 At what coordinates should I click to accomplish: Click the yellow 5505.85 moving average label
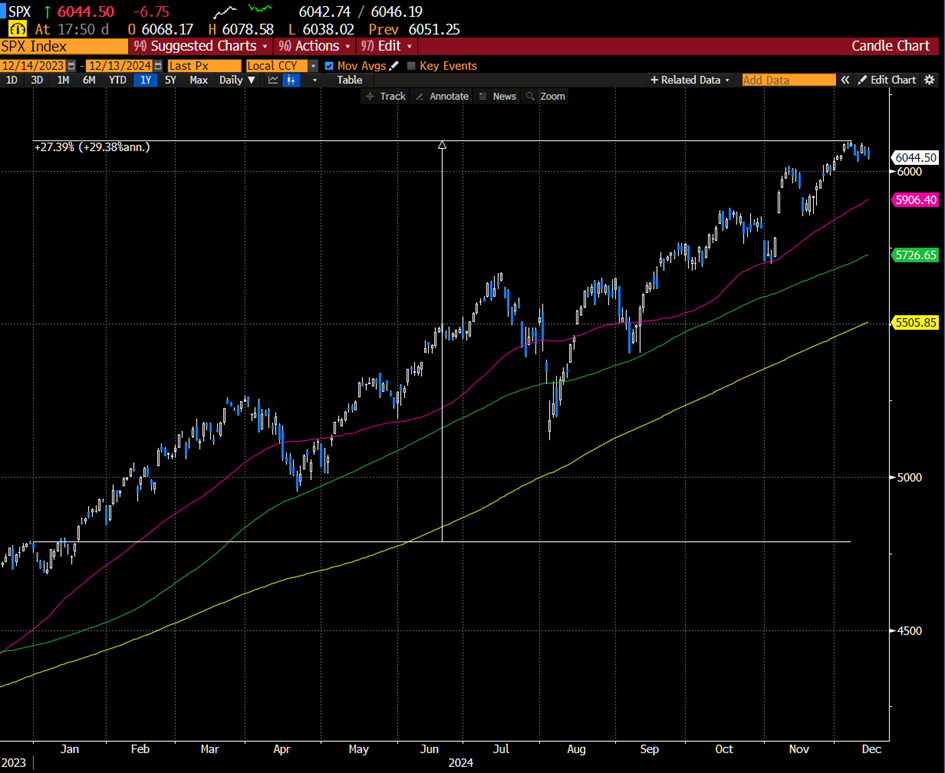(915, 322)
